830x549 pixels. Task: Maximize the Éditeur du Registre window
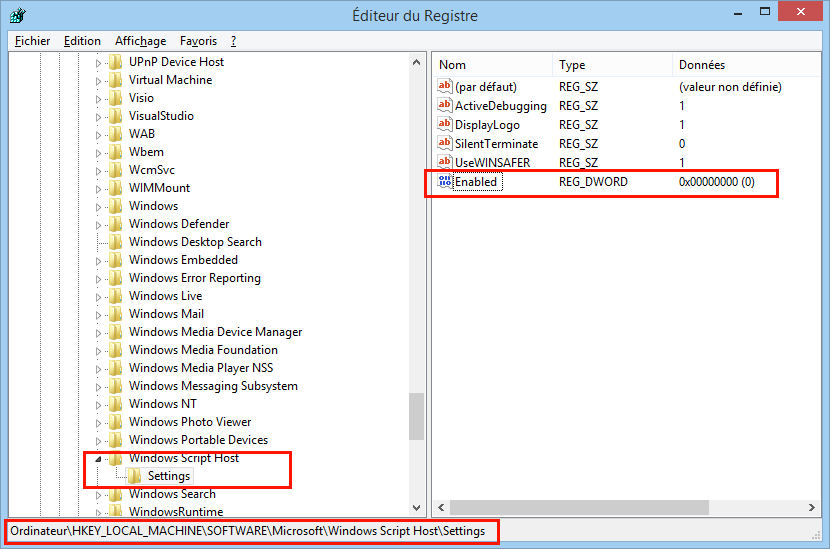(x=765, y=12)
